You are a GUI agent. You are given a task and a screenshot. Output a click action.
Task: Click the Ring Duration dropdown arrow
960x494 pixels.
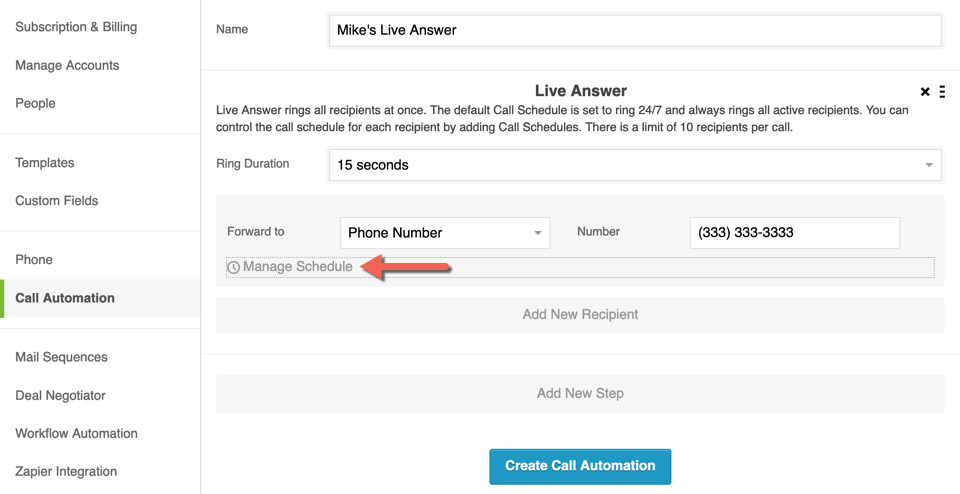pyautogui.click(x=929, y=165)
